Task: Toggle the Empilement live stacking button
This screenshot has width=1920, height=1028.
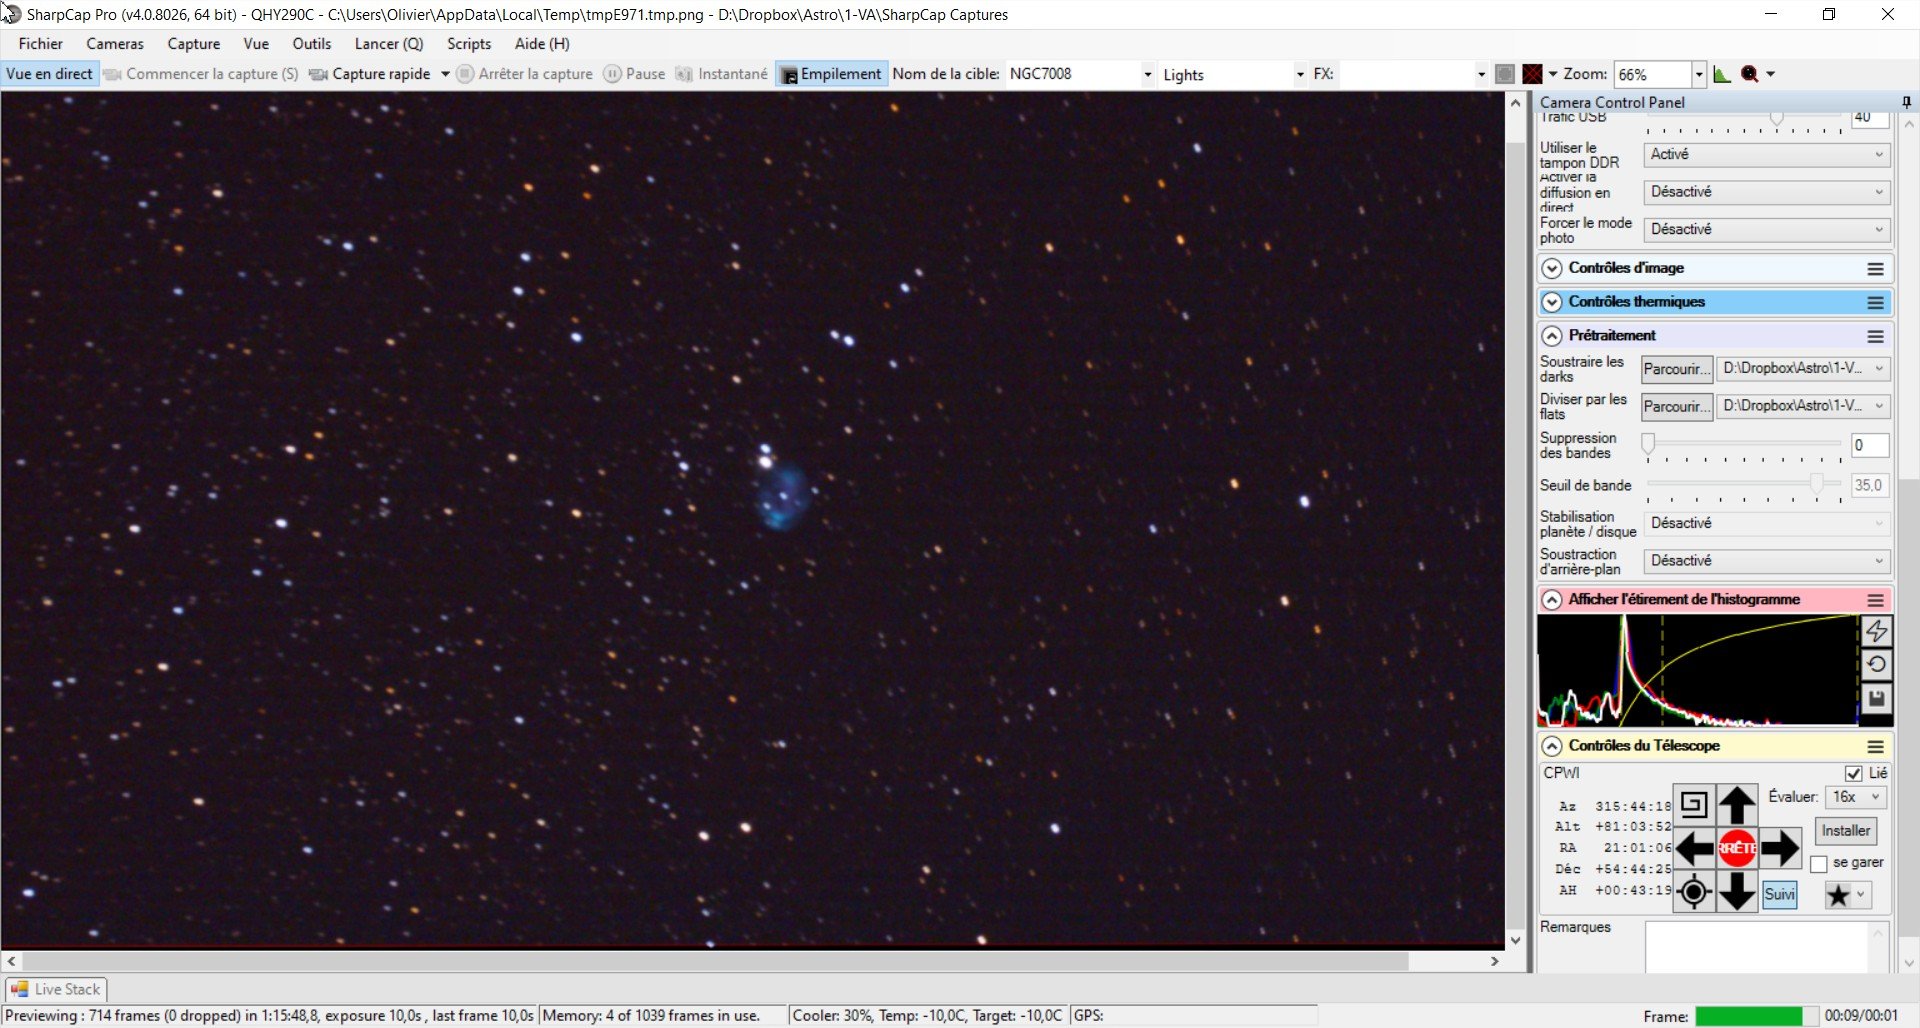Action: pos(831,74)
